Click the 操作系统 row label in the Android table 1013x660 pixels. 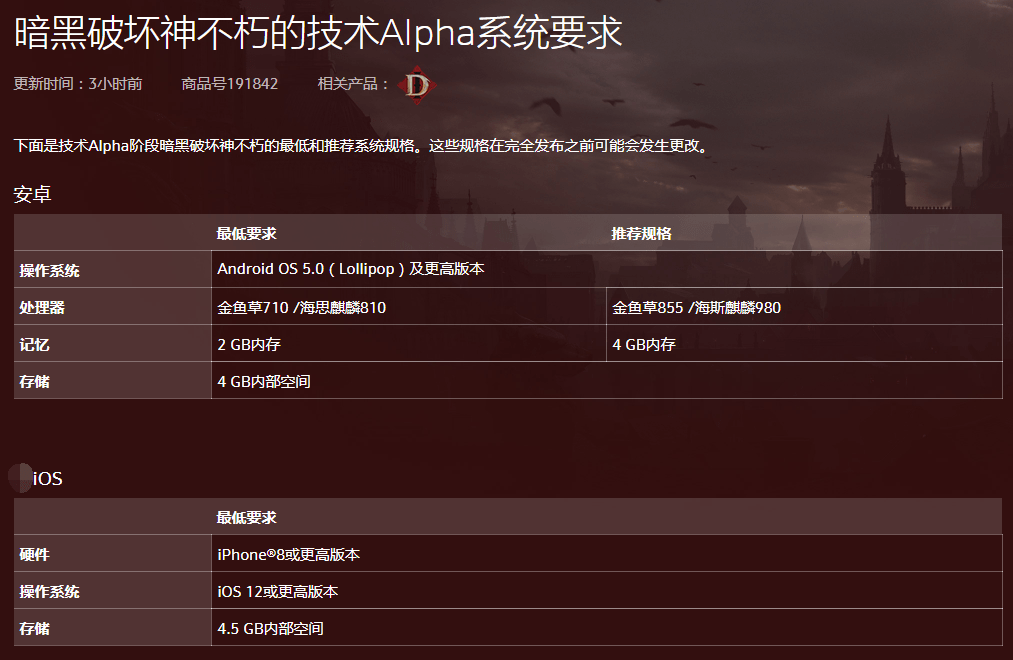click(50, 270)
